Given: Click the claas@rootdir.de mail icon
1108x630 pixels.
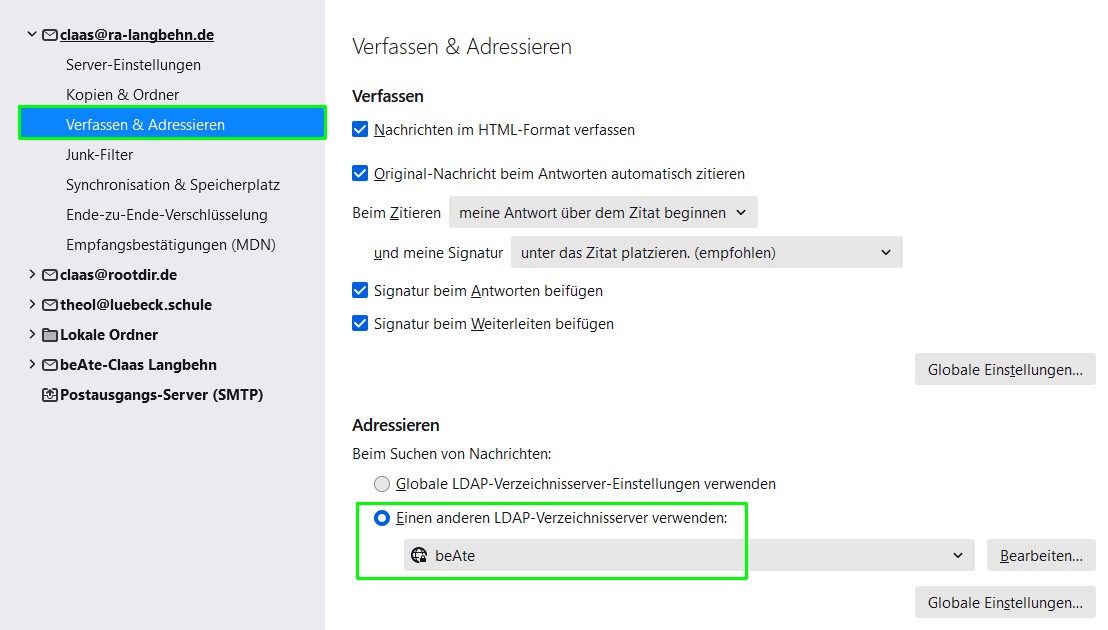Looking at the screenshot, I should (49, 275).
